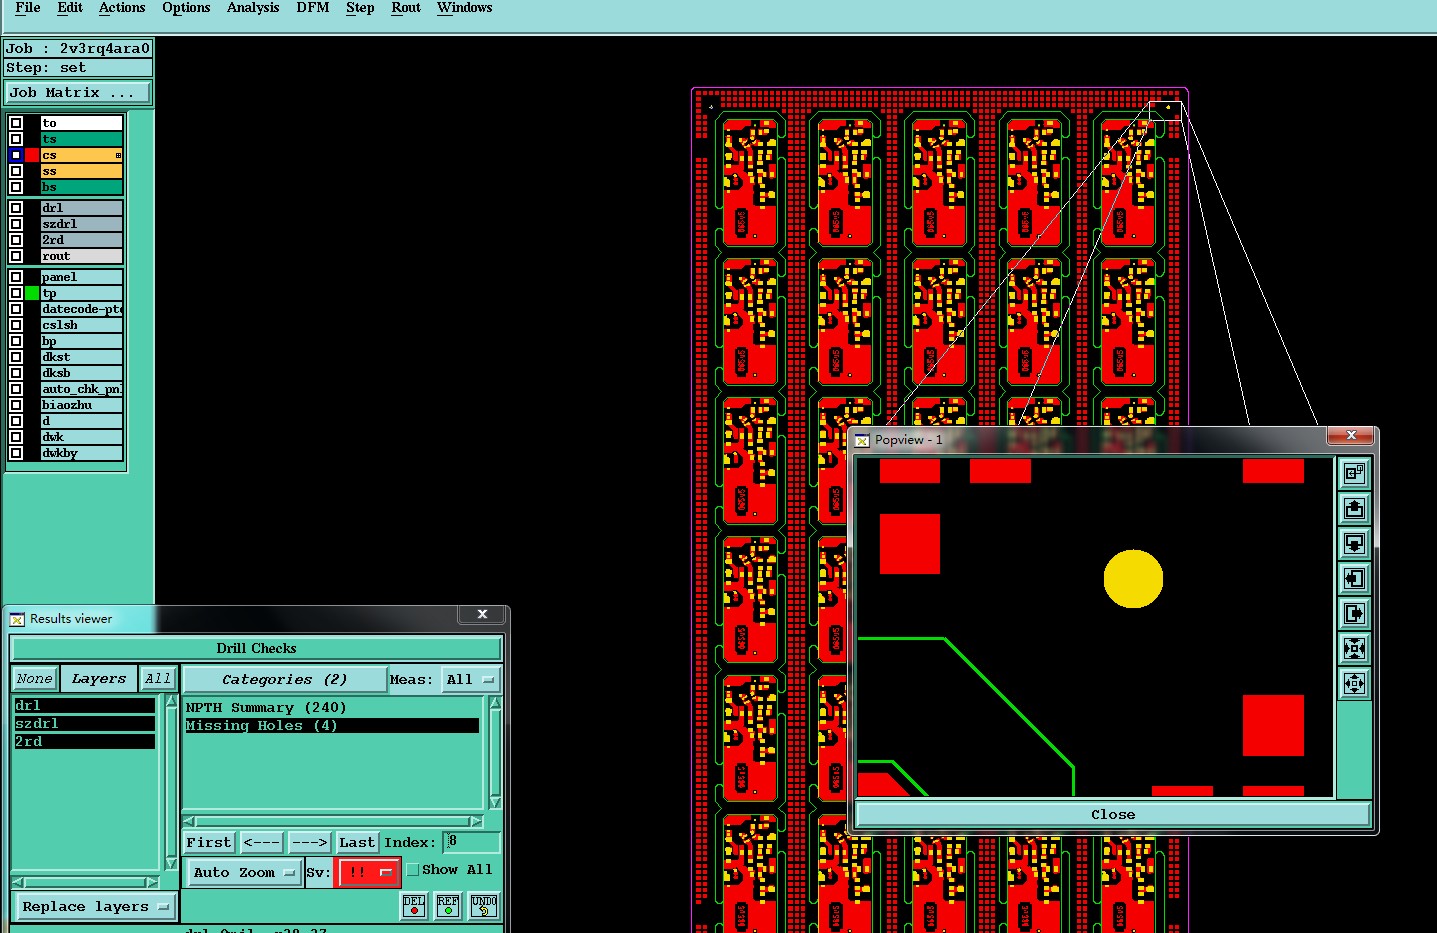Select the NPTH Summary (240) category
Image resolution: width=1437 pixels, height=933 pixels.
point(332,708)
